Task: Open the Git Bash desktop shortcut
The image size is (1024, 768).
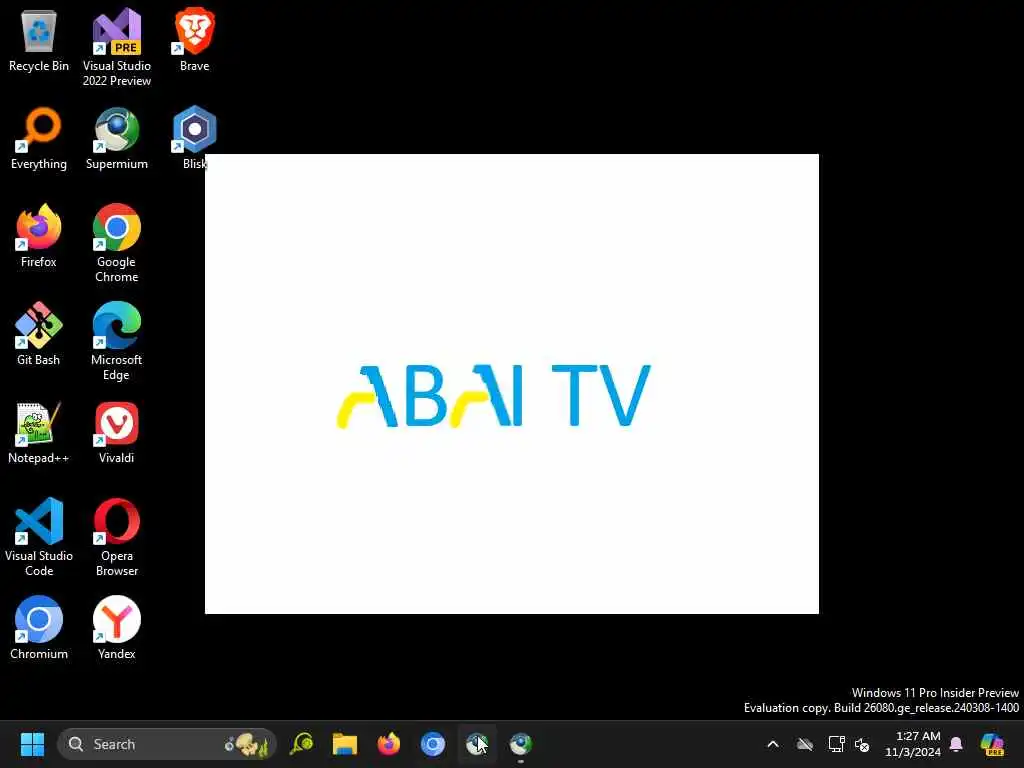Action: tap(39, 334)
